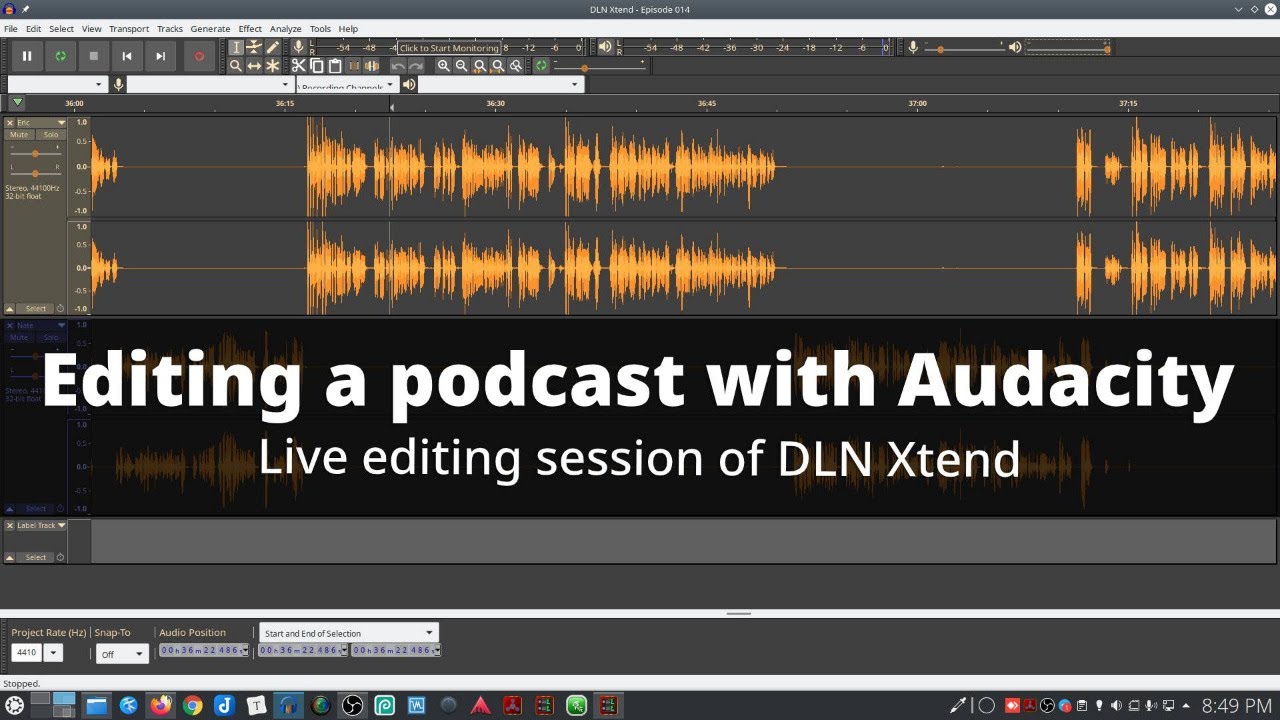
Task: Open the Playback Device dropdown
Action: pyautogui.click(x=500, y=85)
